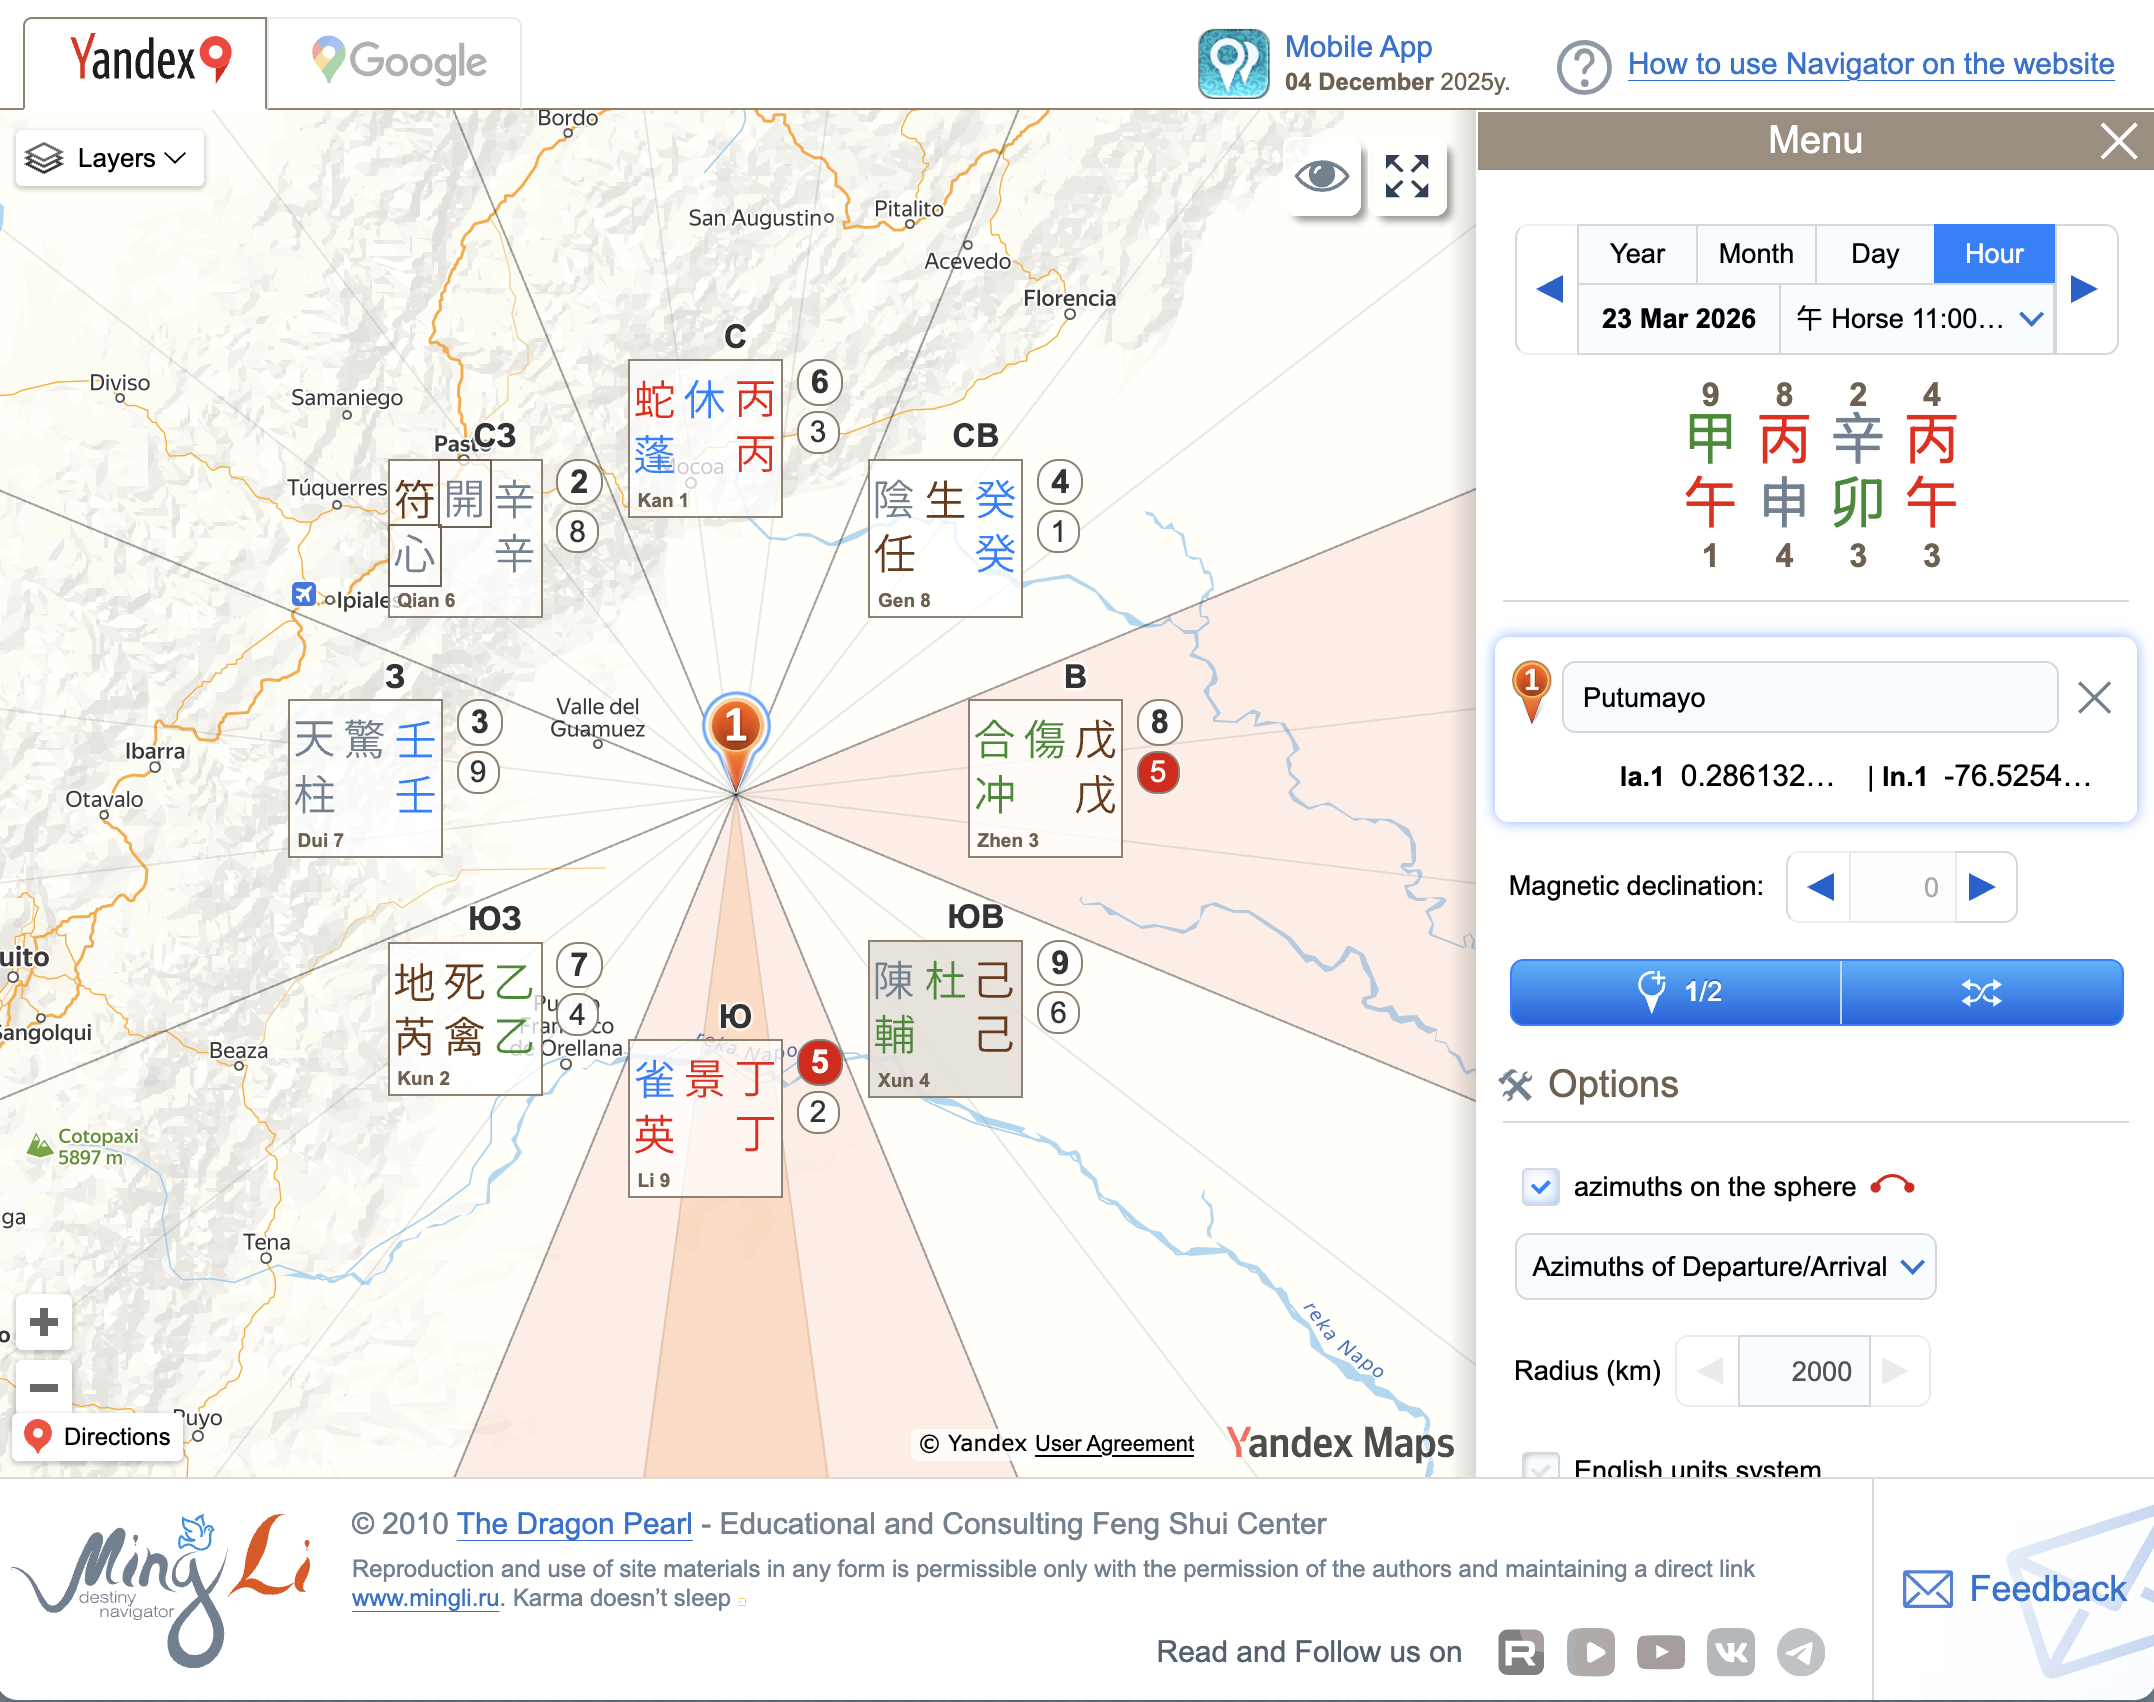This screenshot has height=1702, width=2154.
Task: Enable the English units system checkbox
Action: pos(1539,1468)
